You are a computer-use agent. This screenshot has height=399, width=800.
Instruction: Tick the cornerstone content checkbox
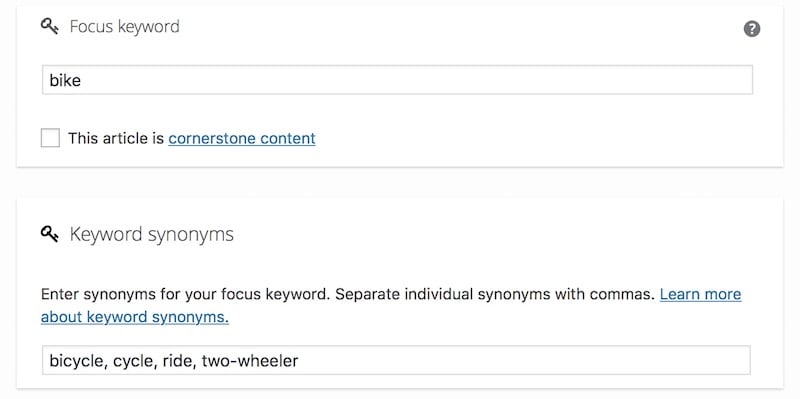50,138
